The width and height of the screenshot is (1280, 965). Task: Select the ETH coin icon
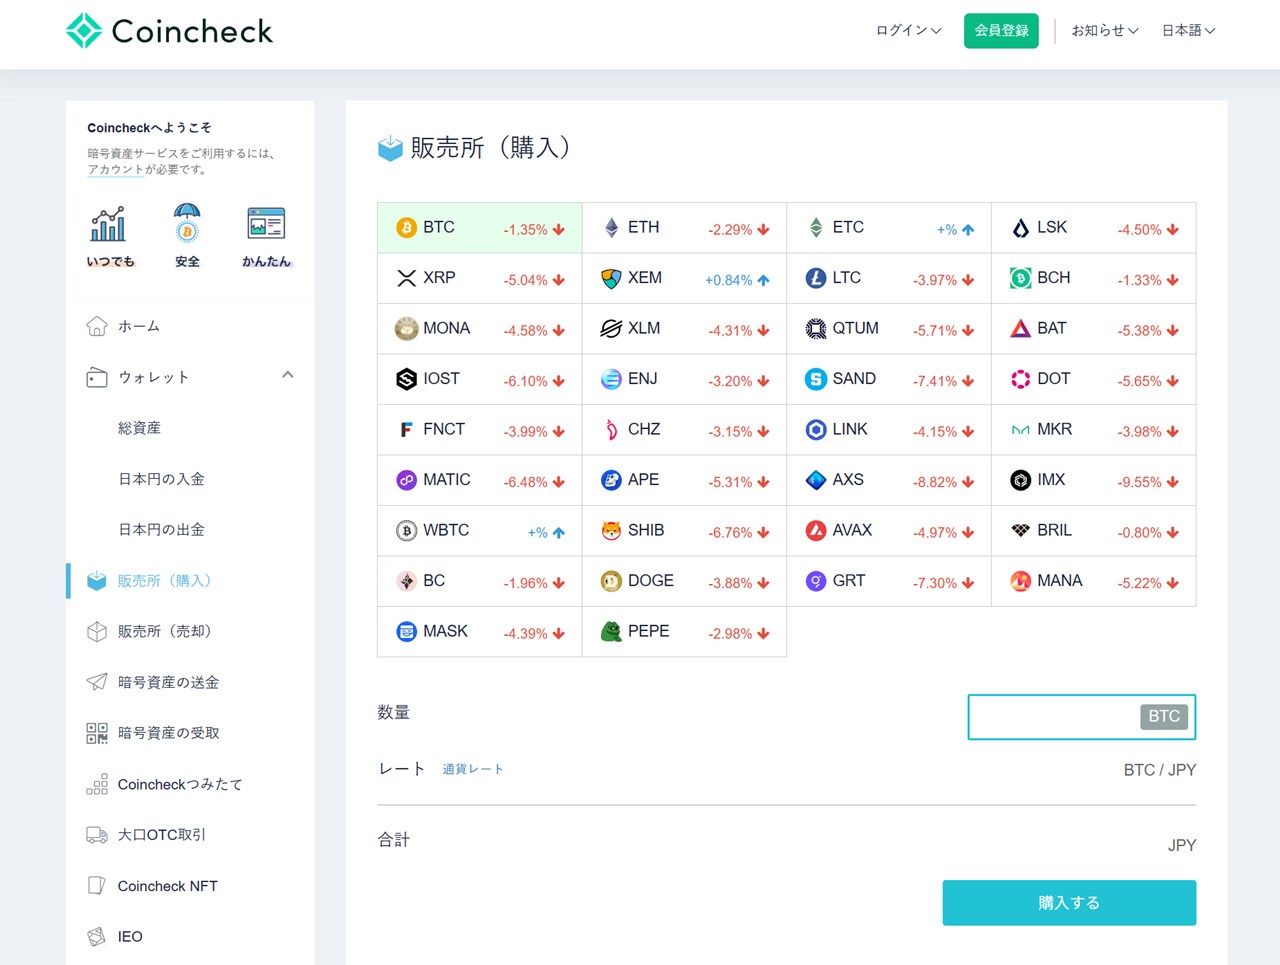[x=611, y=228]
